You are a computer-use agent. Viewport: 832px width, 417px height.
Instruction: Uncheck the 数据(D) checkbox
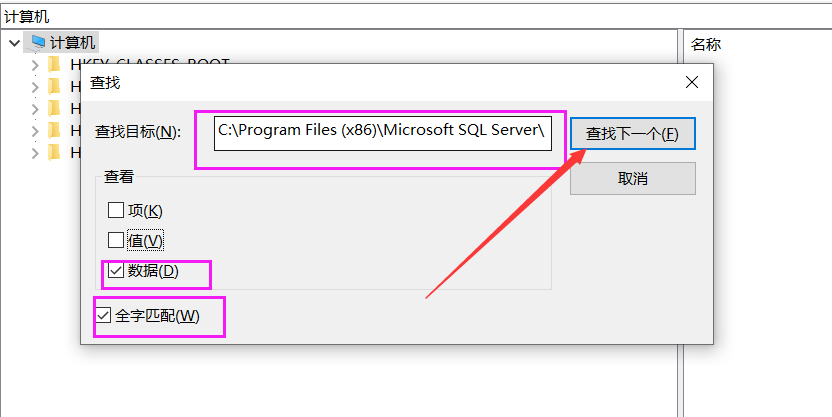click(x=116, y=271)
